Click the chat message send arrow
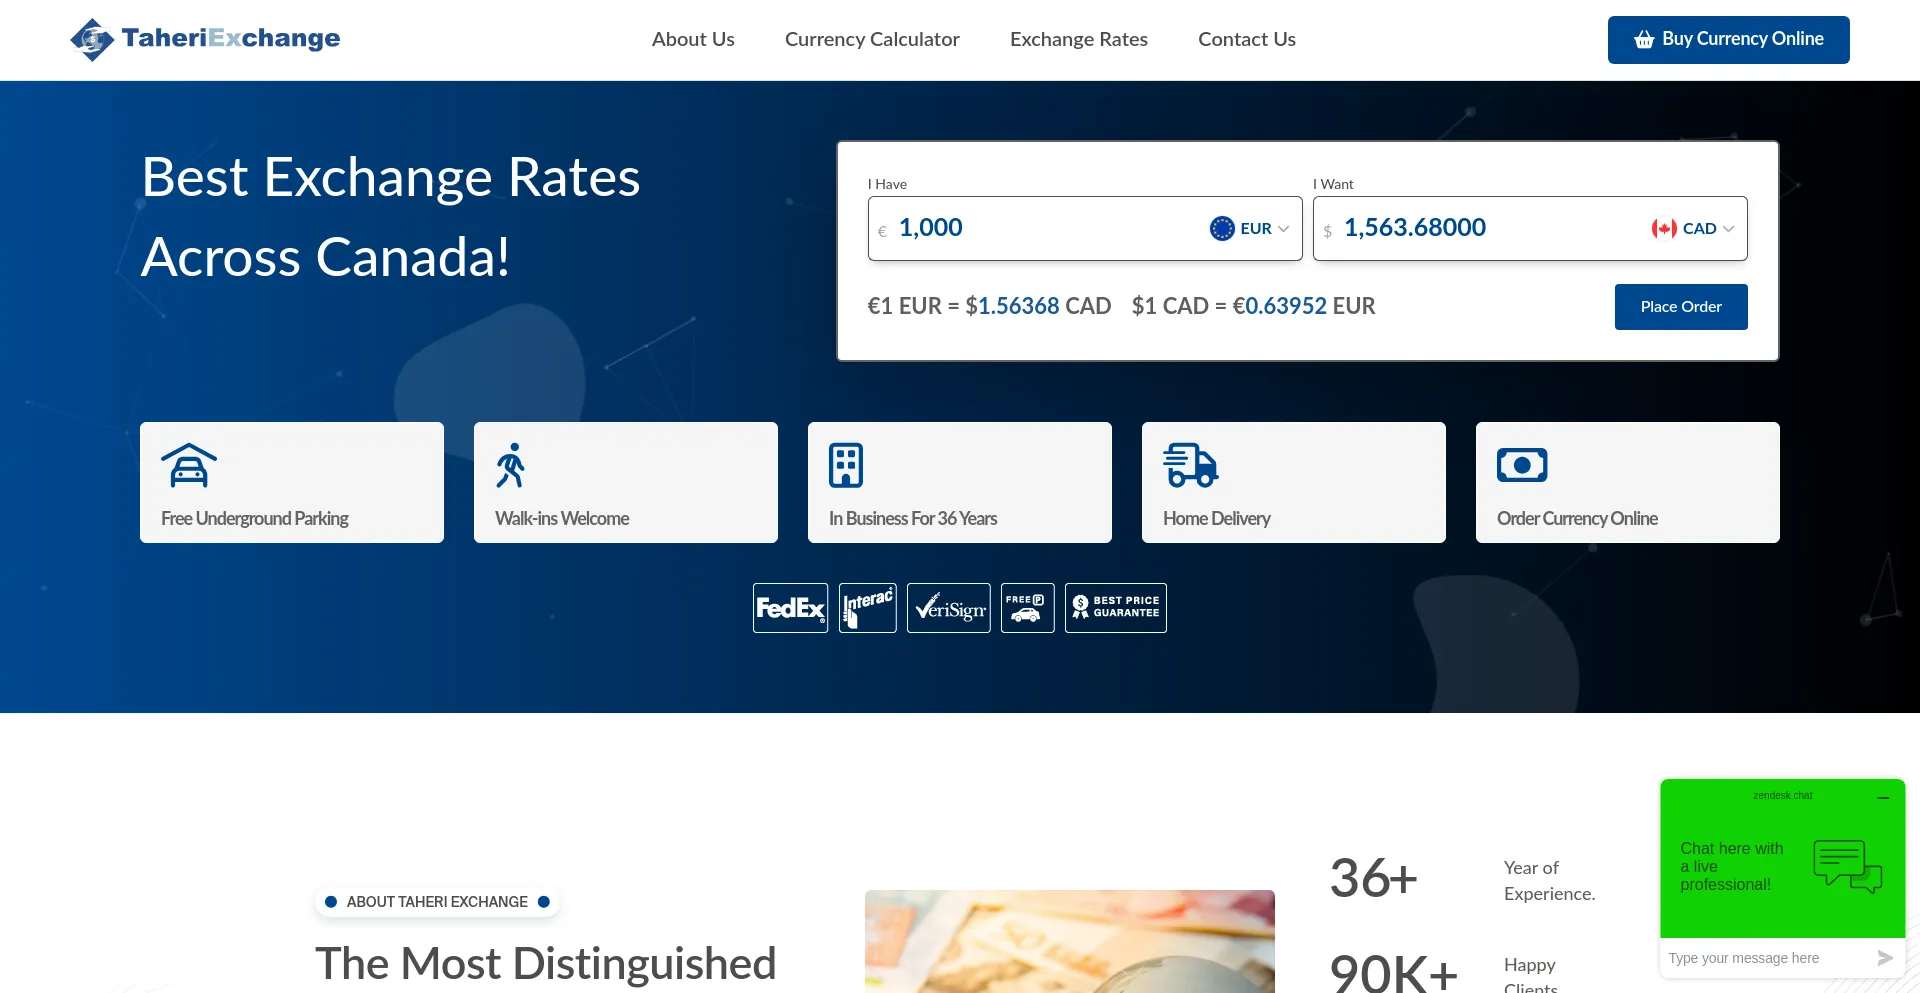Viewport: 1920px width, 993px height. click(x=1883, y=957)
